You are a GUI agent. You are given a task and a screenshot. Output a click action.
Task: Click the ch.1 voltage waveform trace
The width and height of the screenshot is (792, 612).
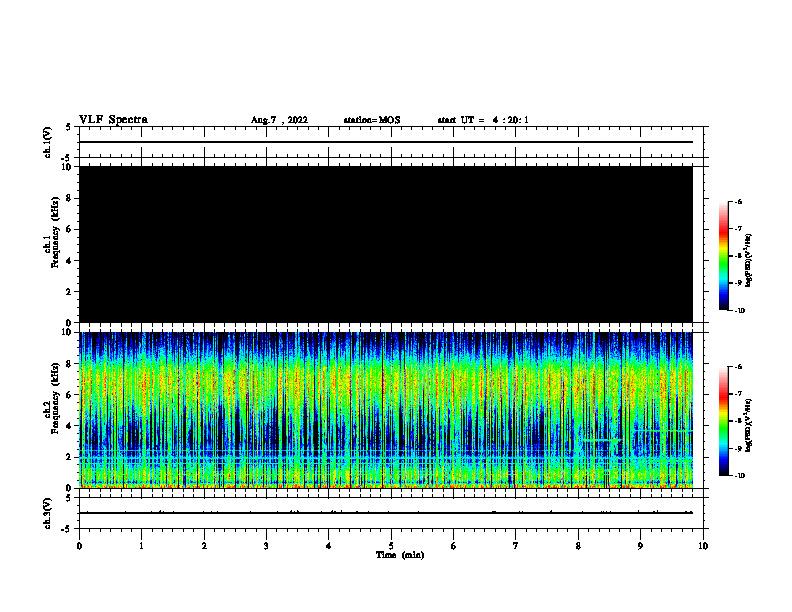coord(386,142)
